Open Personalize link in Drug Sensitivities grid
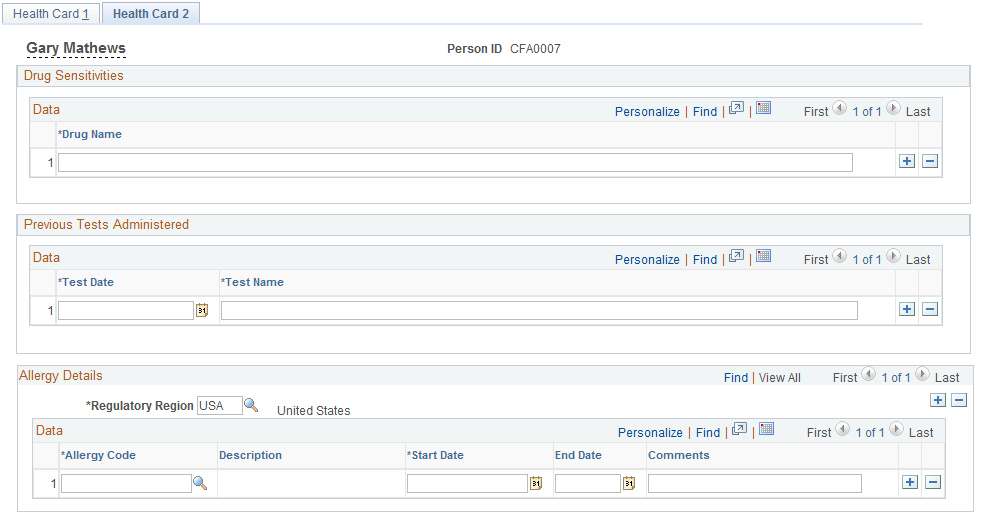The width and height of the screenshot is (982, 517). click(x=647, y=111)
